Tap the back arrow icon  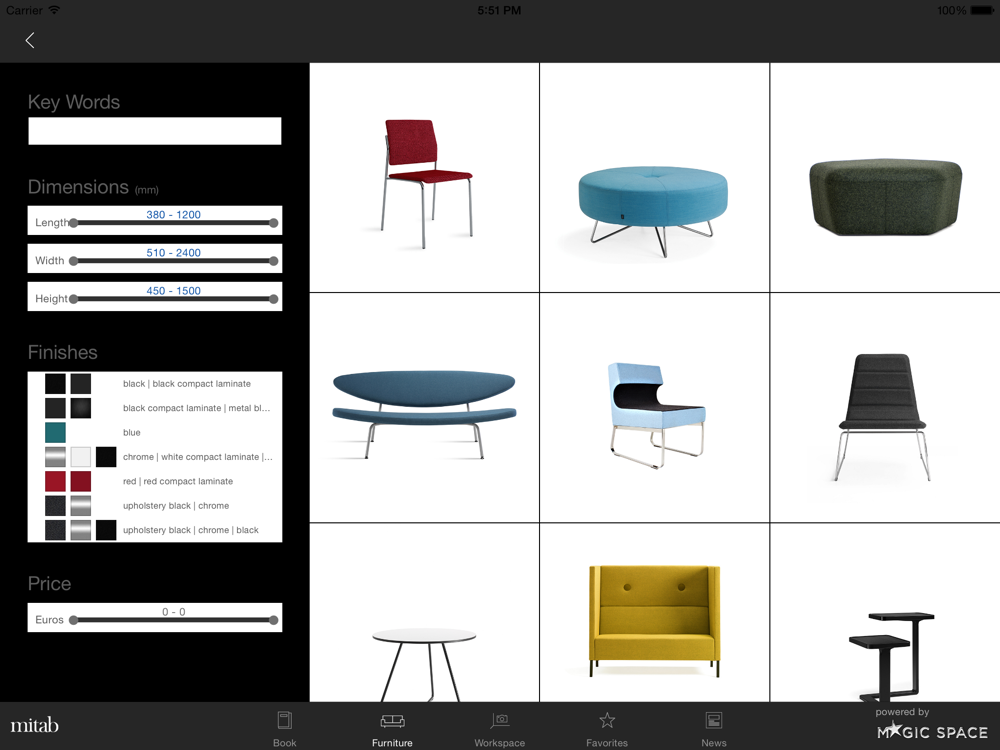pos(29,40)
